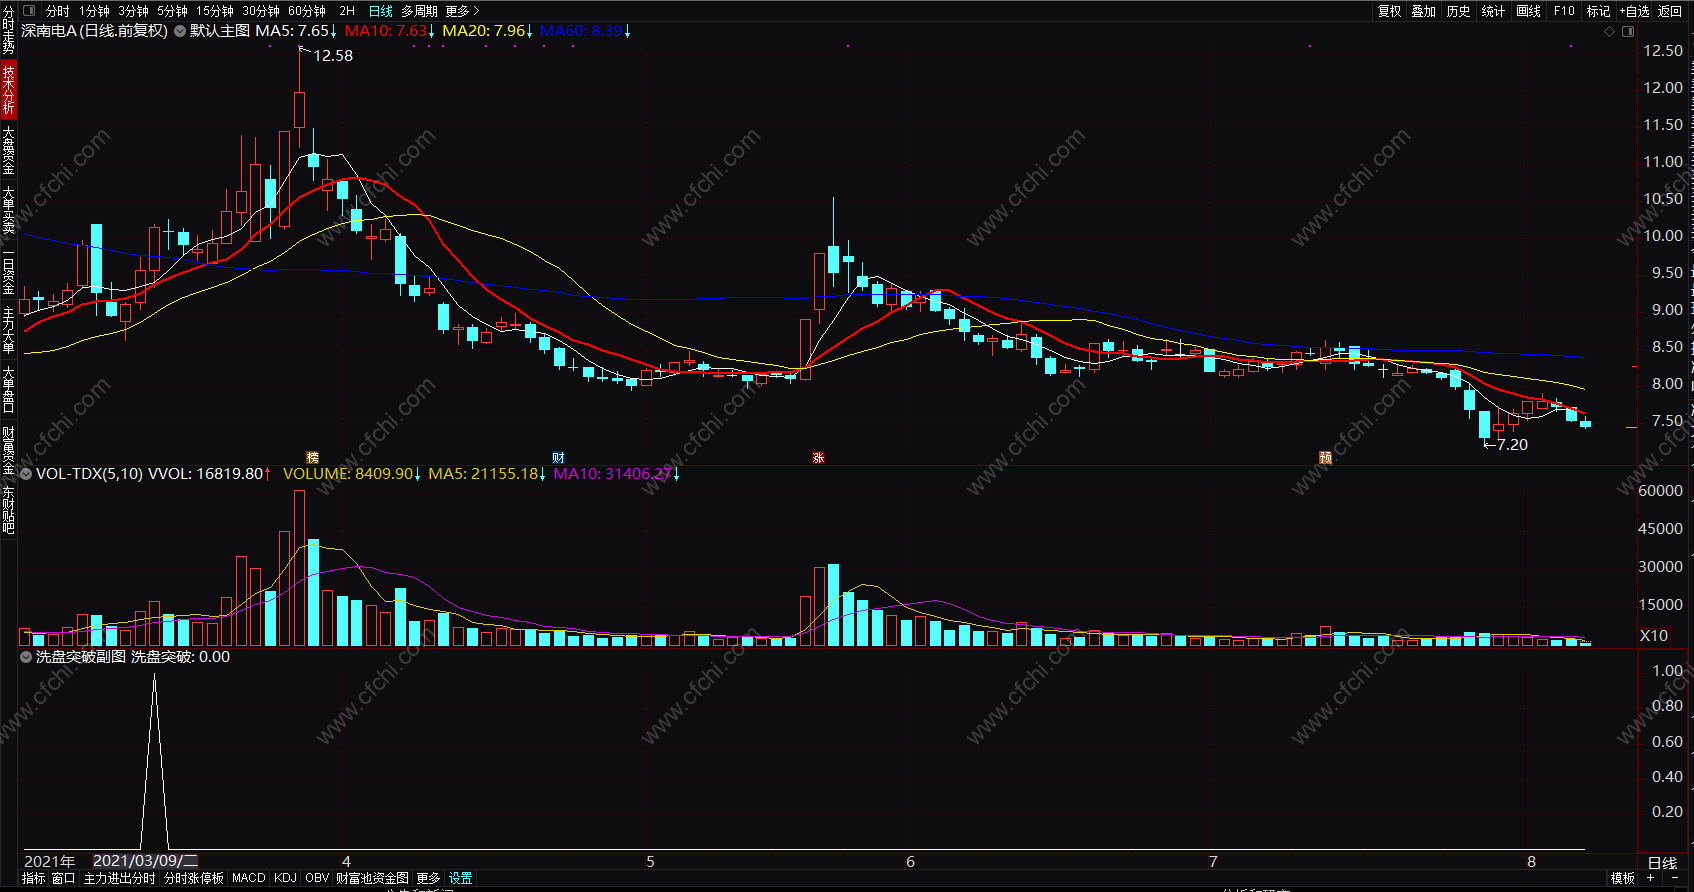
Task: Open the 模板 template menu
Action: [1623, 878]
